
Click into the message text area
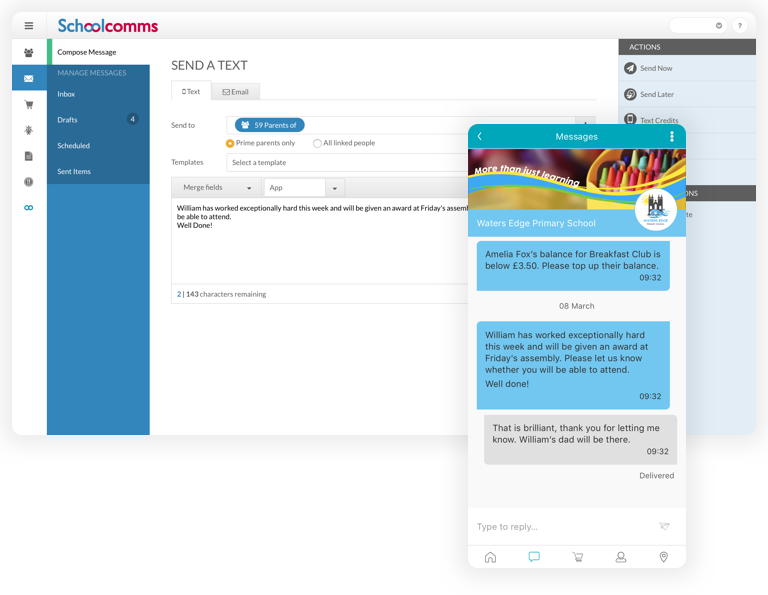pos(320,242)
